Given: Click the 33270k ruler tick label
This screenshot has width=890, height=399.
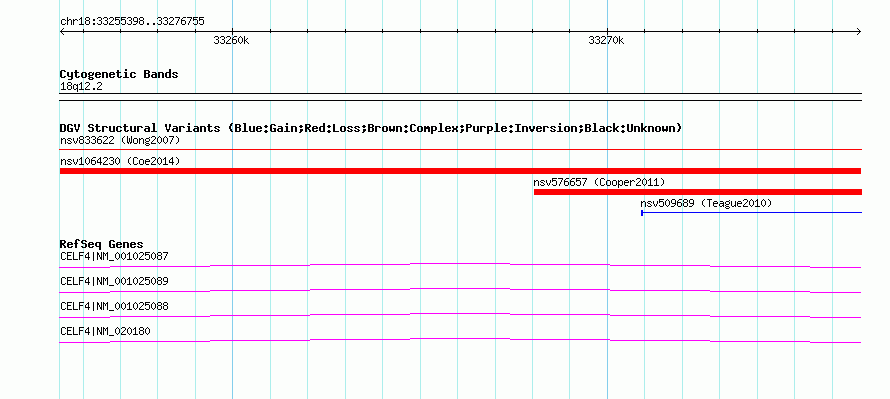Looking at the screenshot, I should pyautogui.click(x=606, y=40).
